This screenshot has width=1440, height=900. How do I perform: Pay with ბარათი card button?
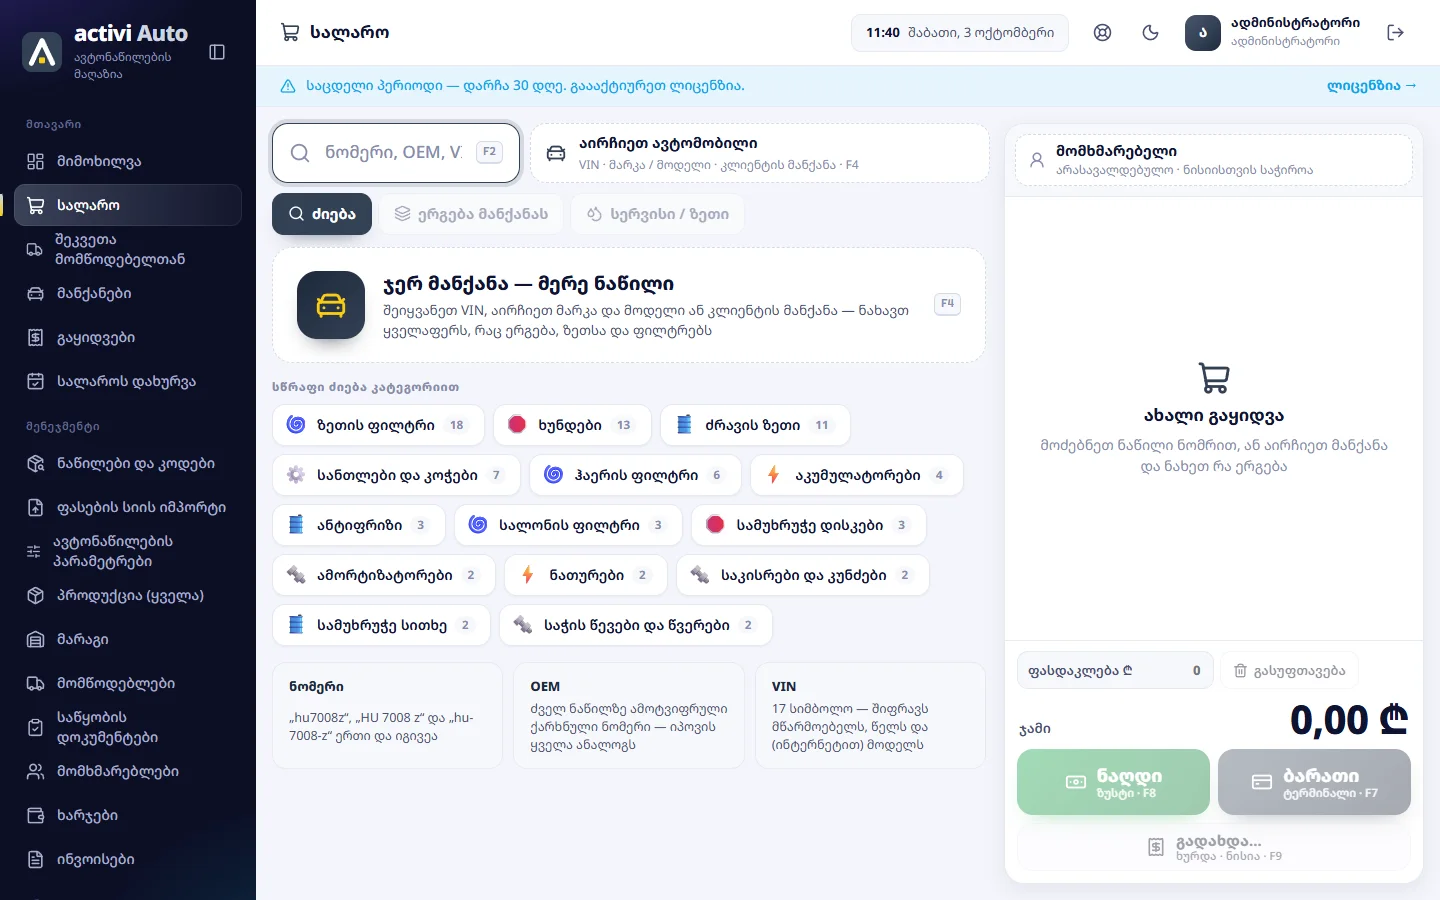point(1314,782)
